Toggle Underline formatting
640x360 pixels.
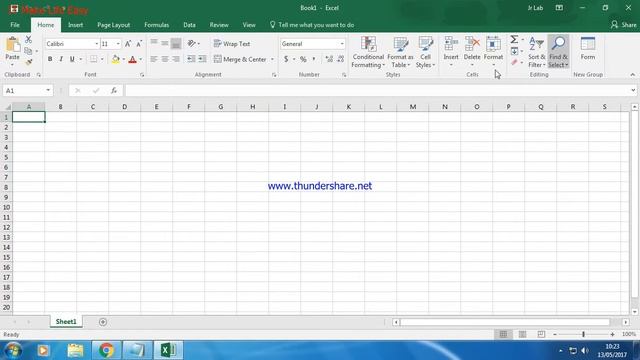tap(72, 59)
